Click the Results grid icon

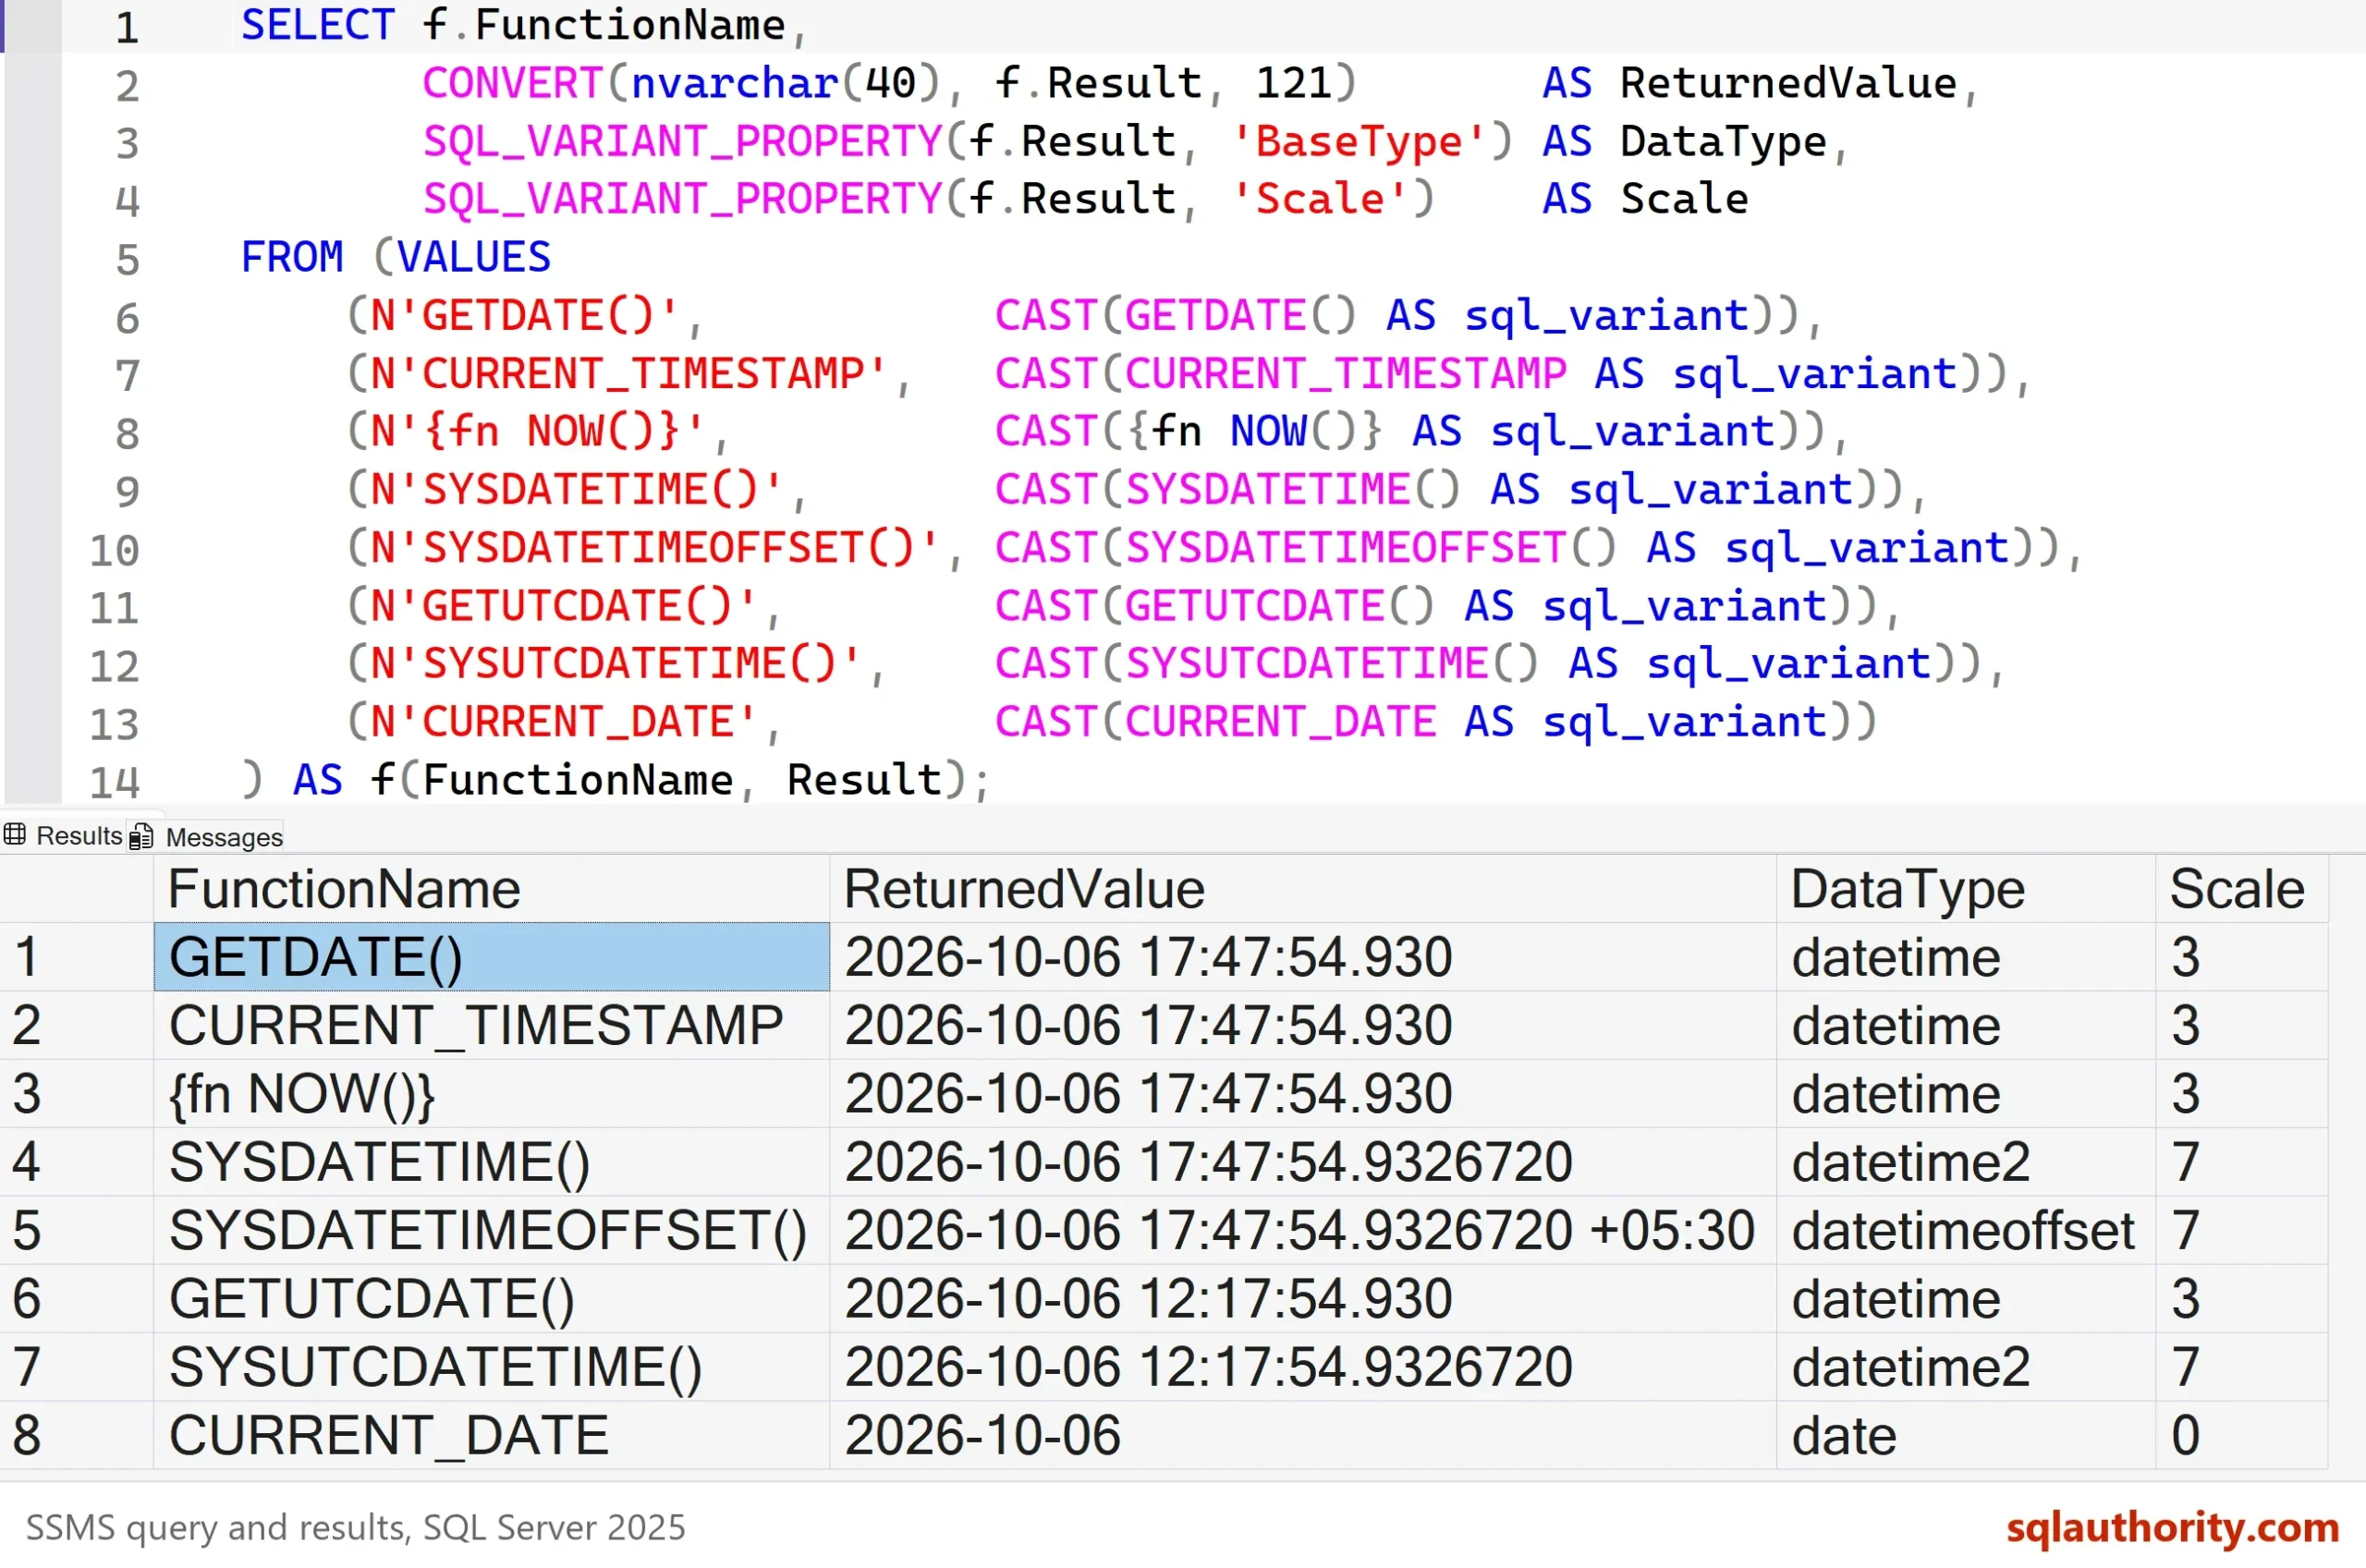(x=15, y=834)
